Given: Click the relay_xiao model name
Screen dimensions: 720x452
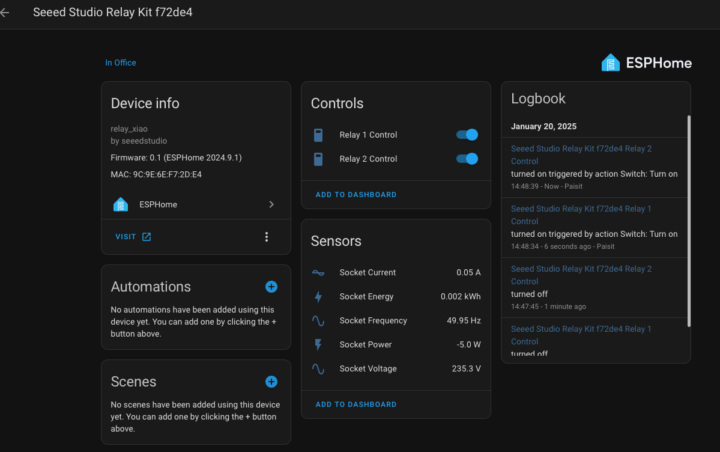Looking at the screenshot, I should (129, 129).
